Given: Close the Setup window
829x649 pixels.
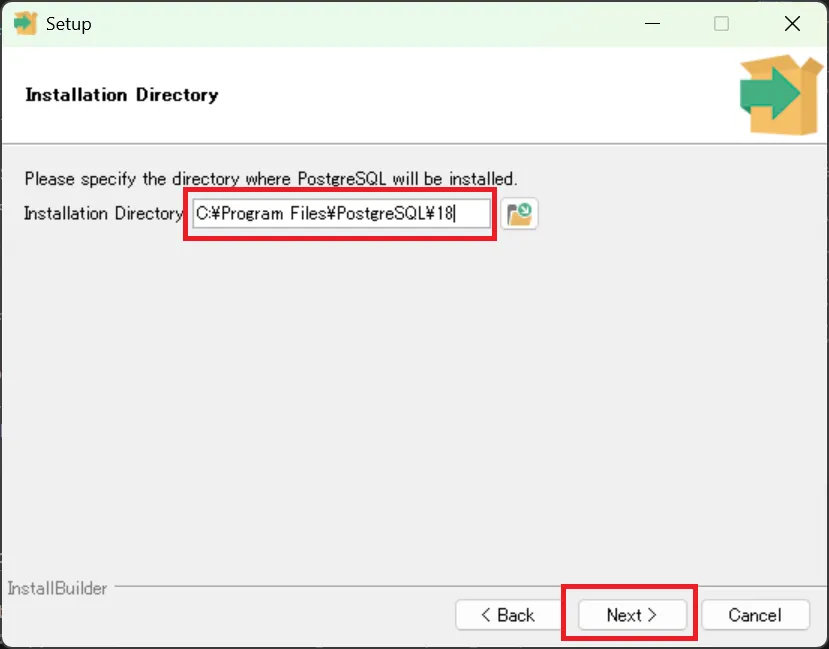Looking at the screenshot, I should tap(792, 23).
